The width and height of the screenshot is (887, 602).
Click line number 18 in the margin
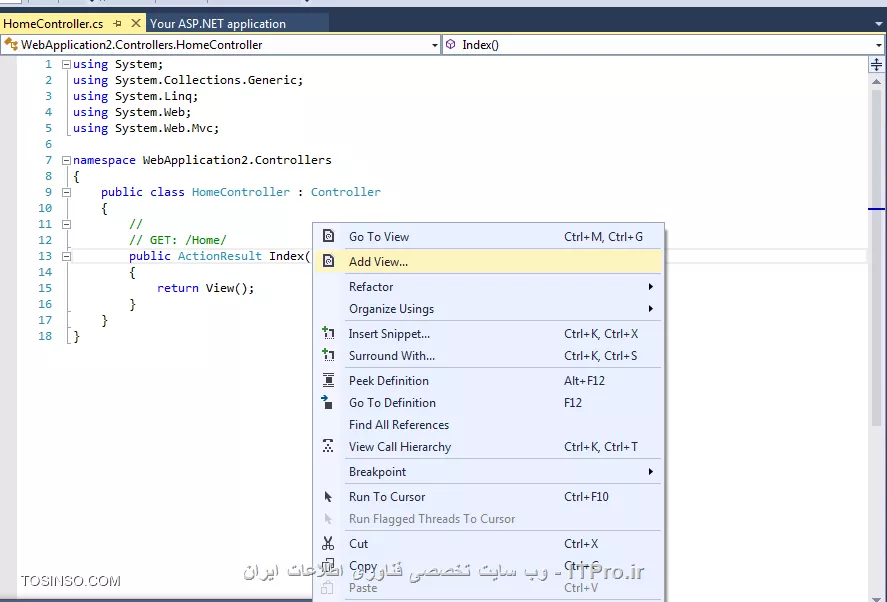coord(45,336)
